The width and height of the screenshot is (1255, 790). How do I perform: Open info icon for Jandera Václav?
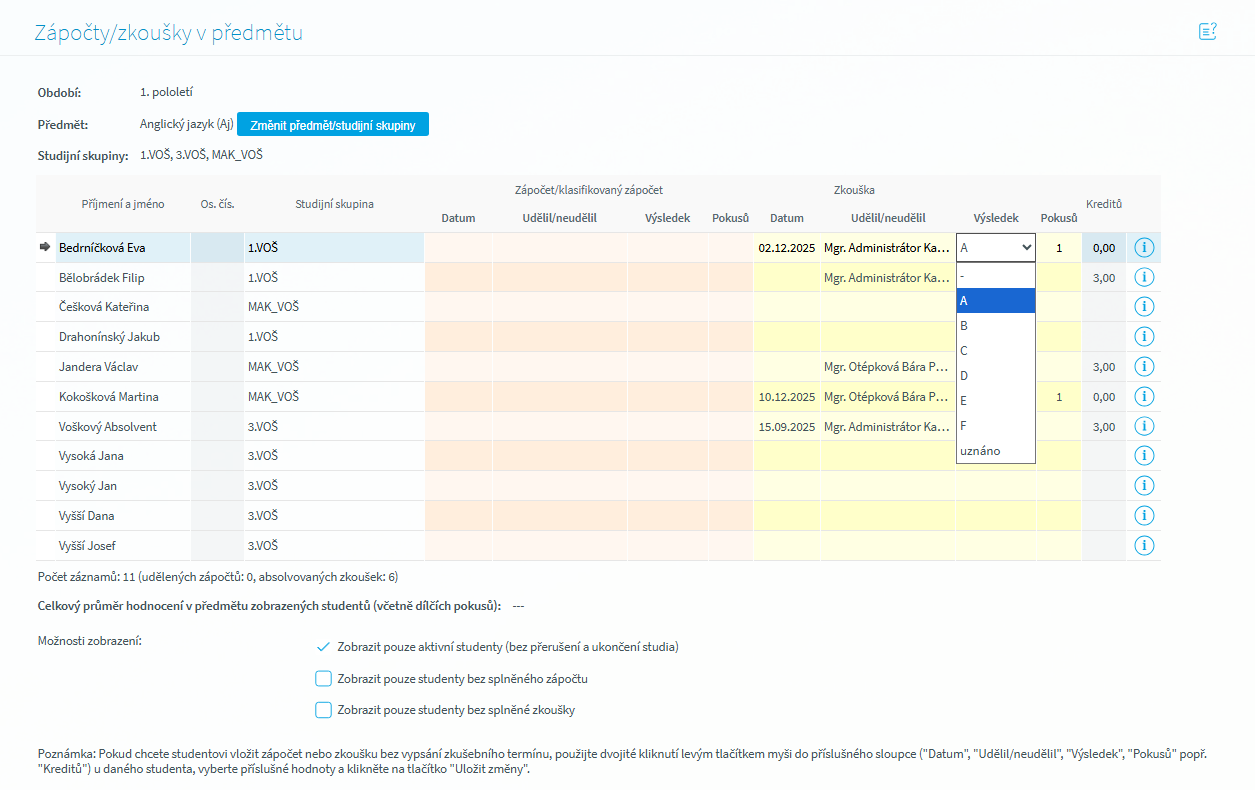pos(1144,367)
